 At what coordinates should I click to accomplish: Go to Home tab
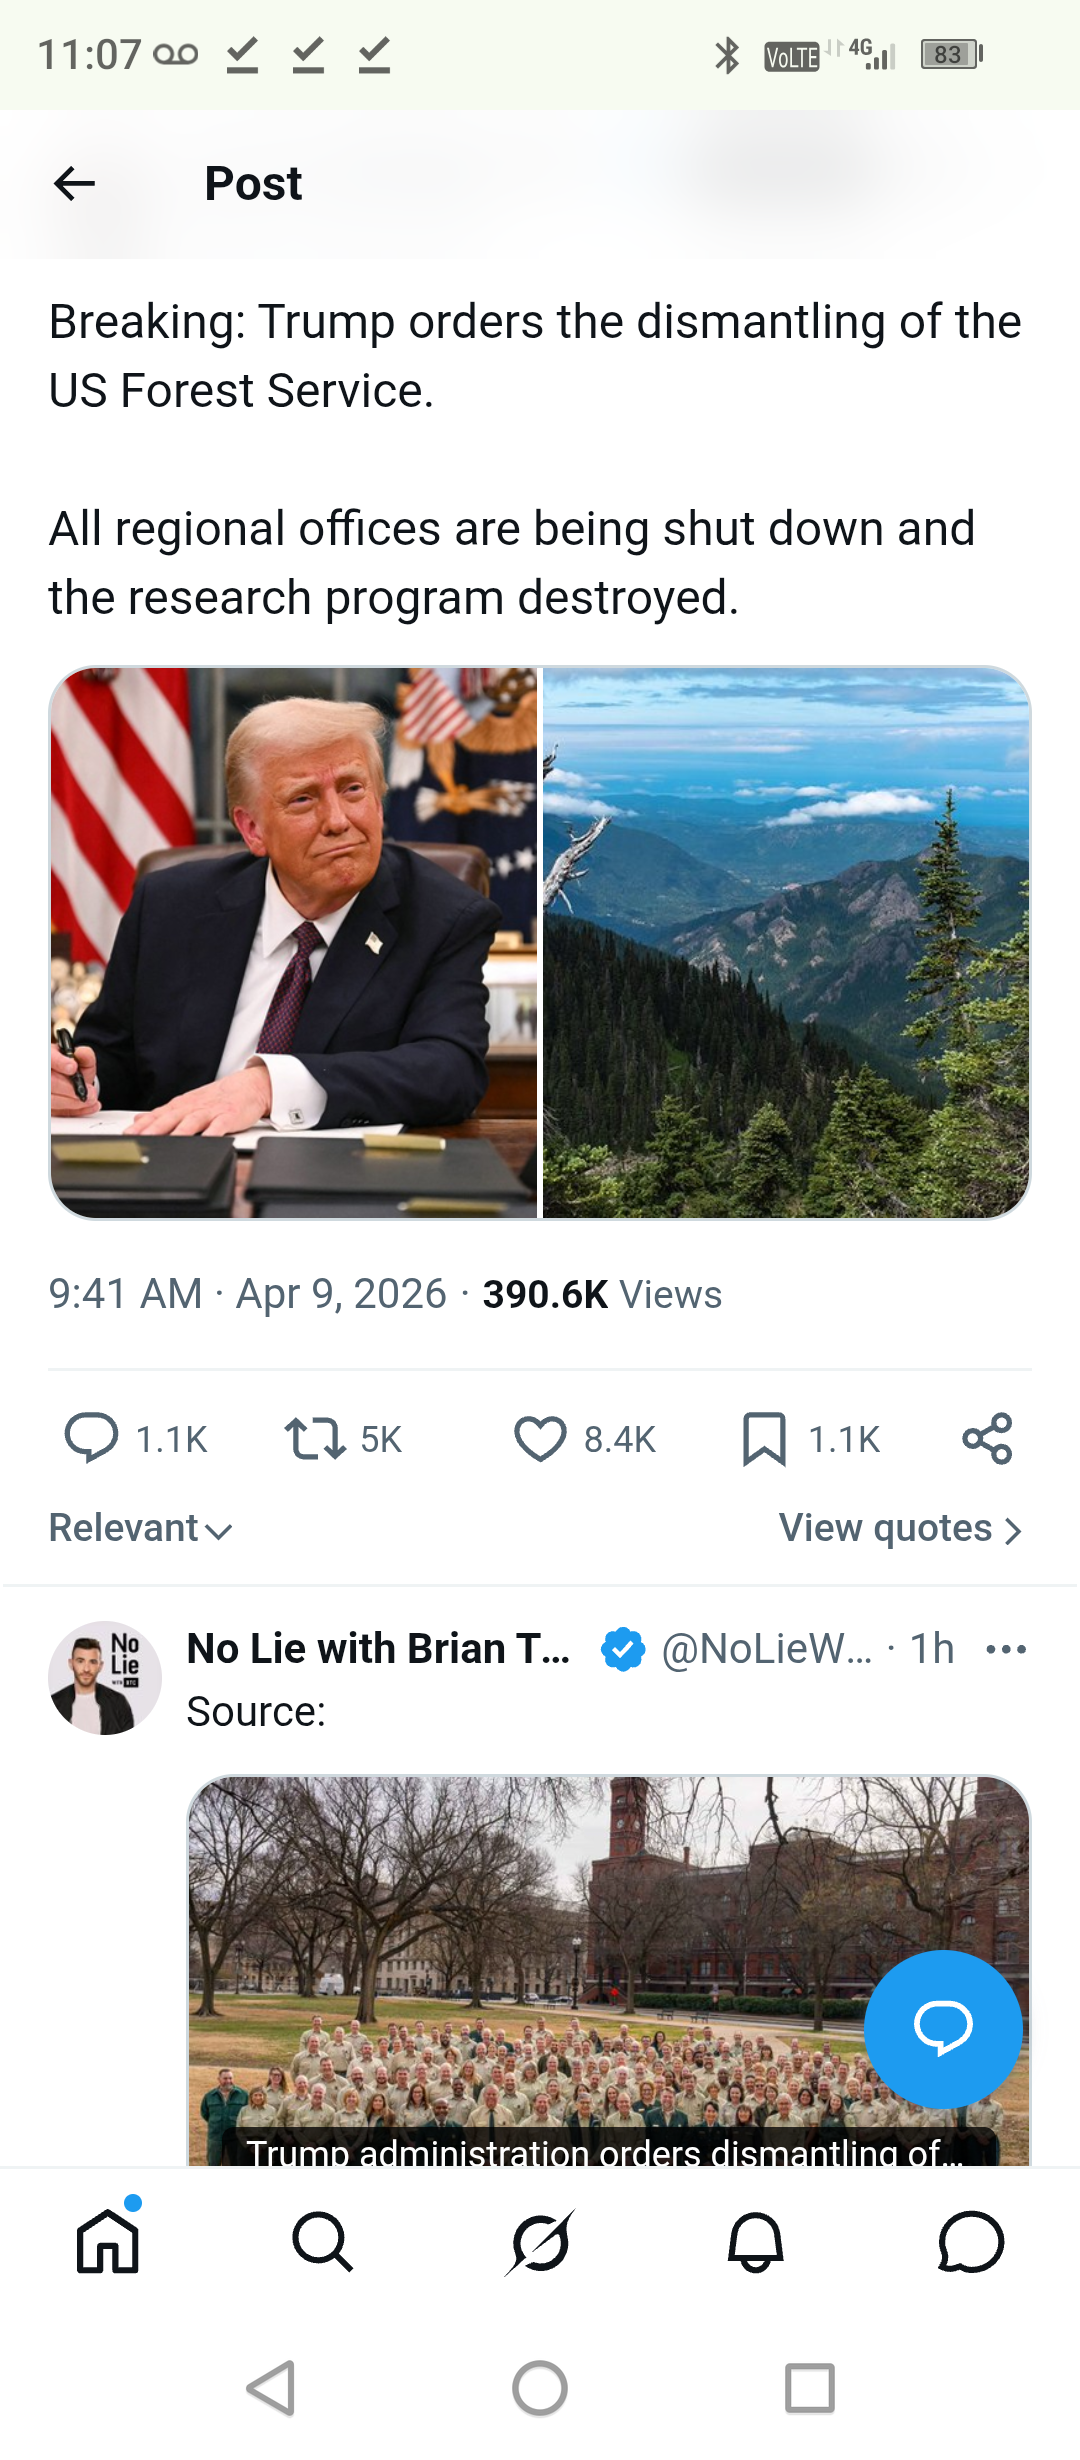click(108, 2242)
